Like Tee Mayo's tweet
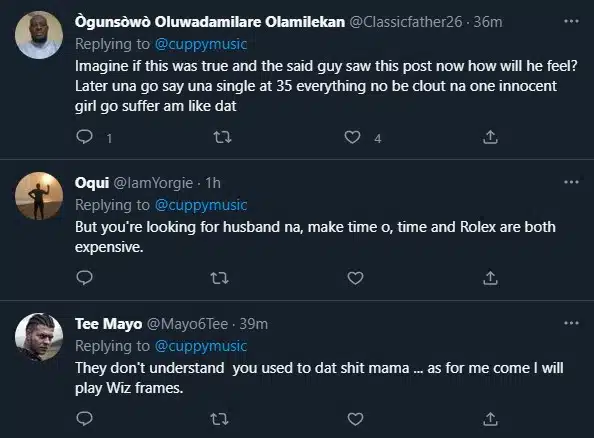This screenshot has height=438, width=594. coord(355,419)
